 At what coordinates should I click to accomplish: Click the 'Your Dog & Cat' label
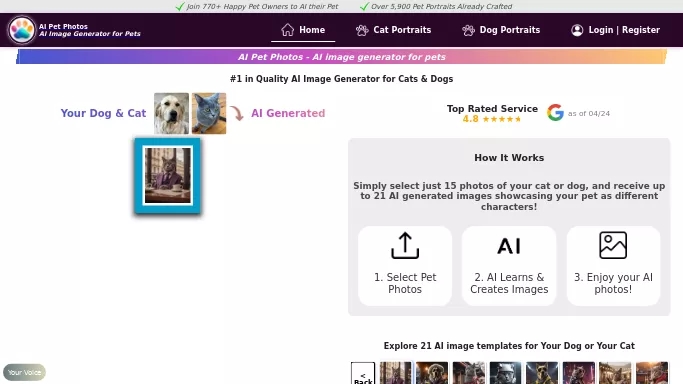click(103, 113)
